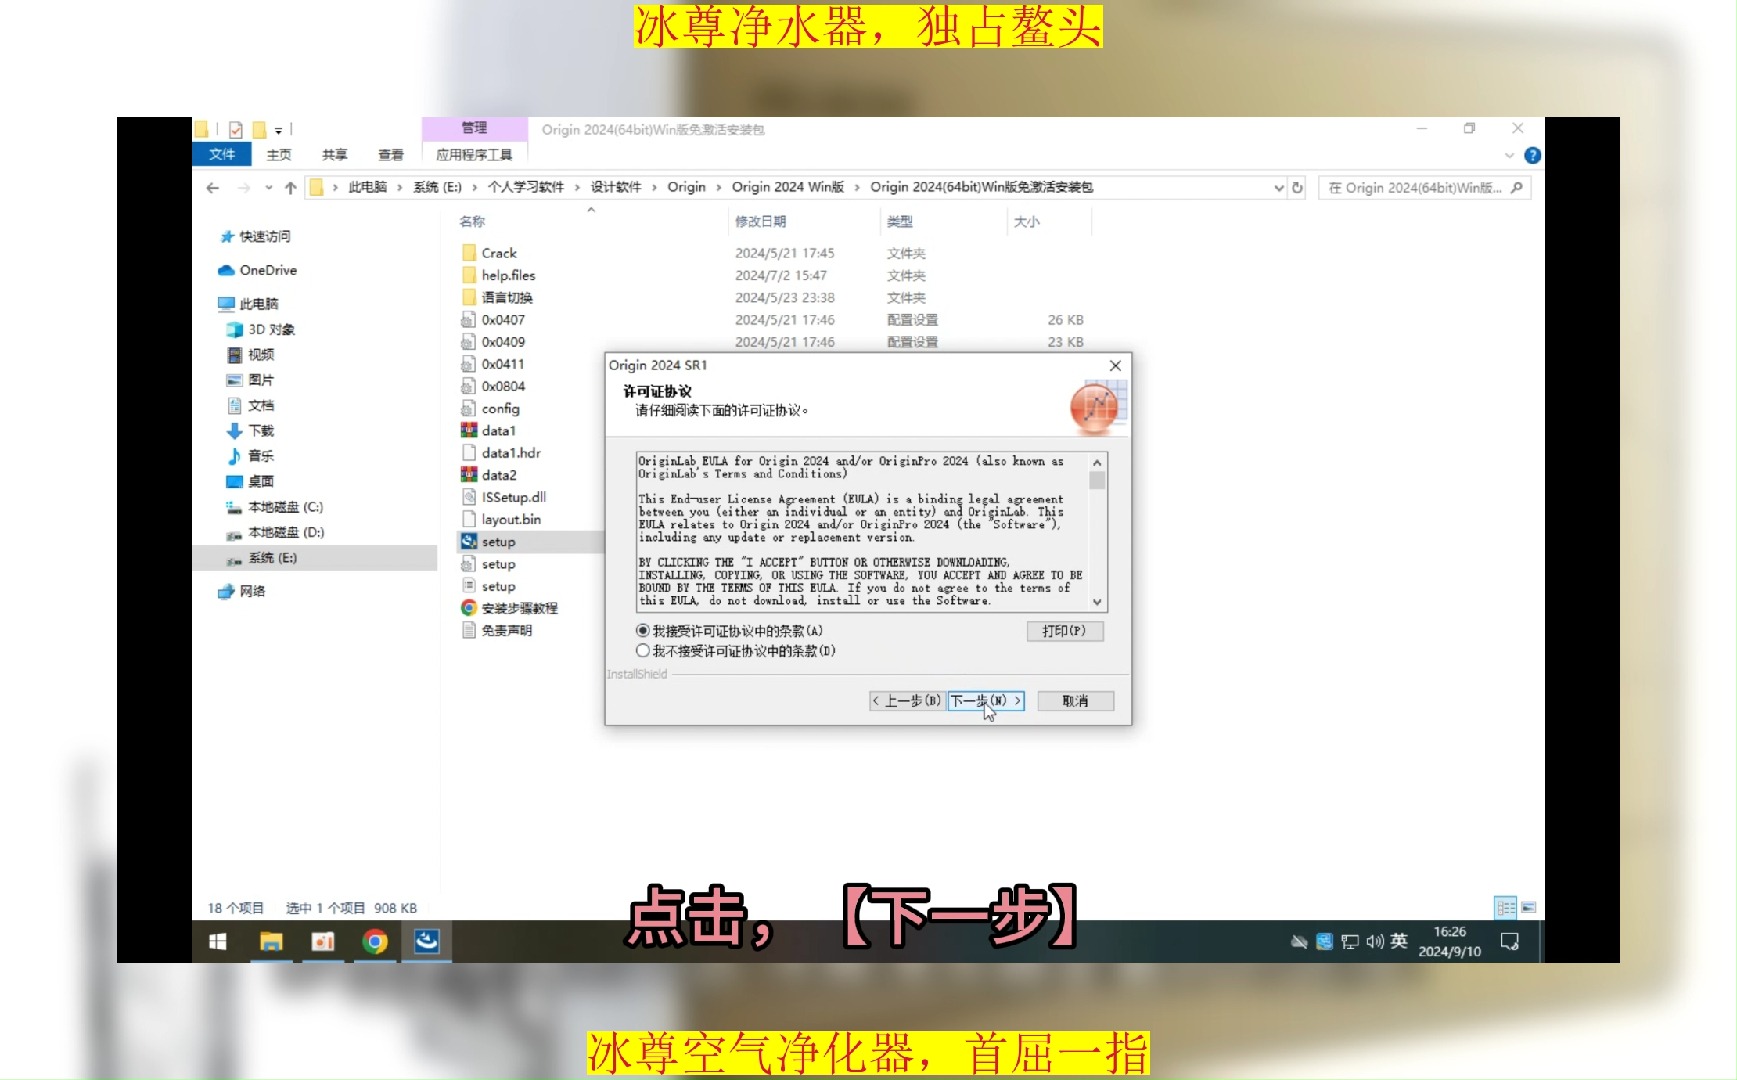
Task: Click the Explorer forward navigation arrow
Action: pos(243,187)
